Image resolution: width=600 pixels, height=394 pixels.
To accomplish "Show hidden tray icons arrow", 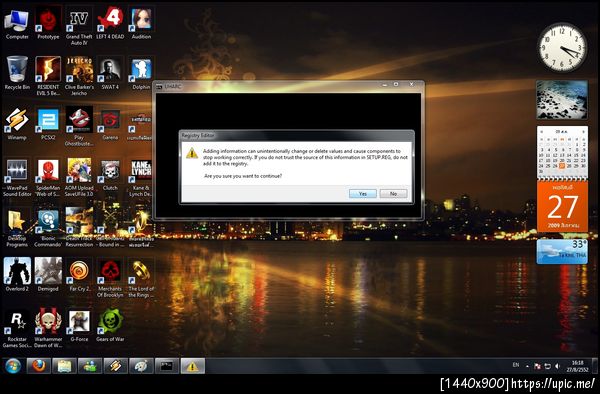I will point(527,366).
